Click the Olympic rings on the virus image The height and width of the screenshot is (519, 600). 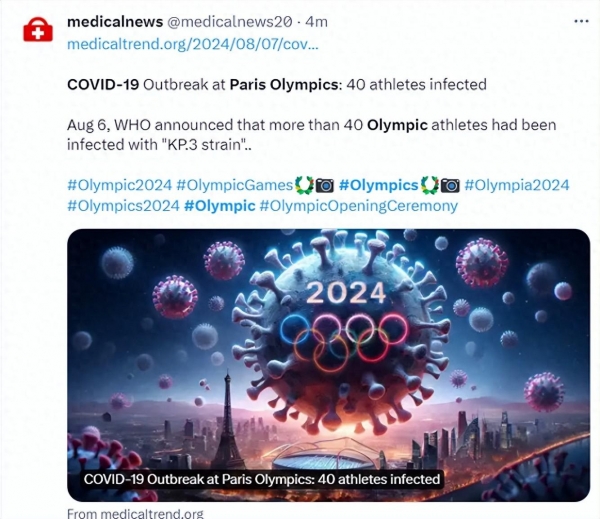(x=344, y=338)
